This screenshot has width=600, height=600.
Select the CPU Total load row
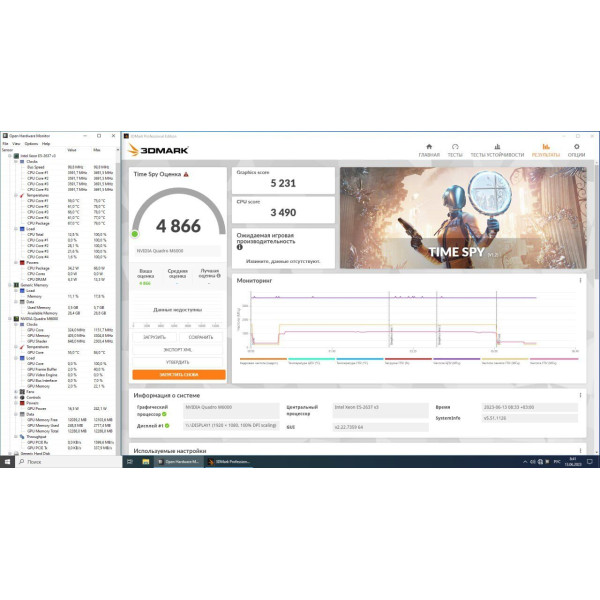pos(59,235)
